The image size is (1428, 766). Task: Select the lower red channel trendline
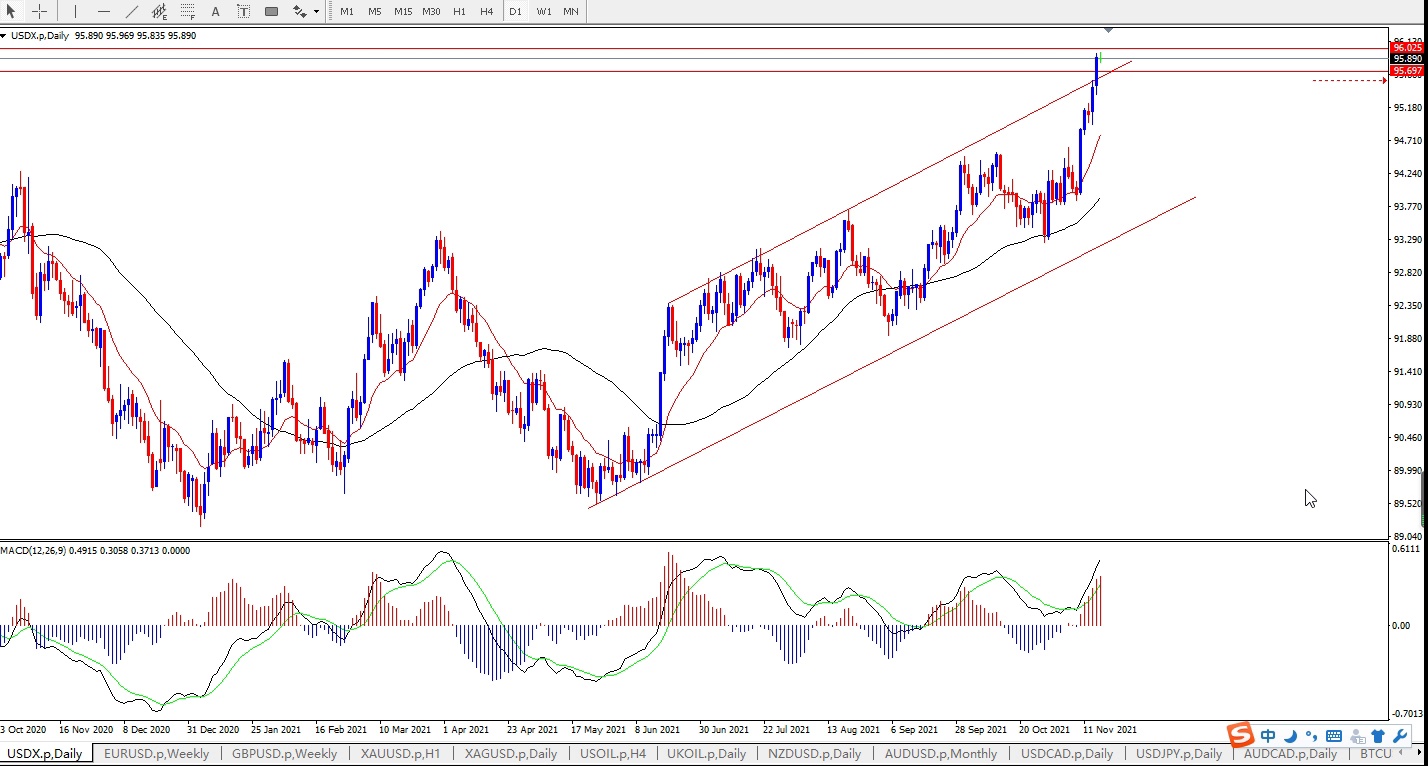click(893, 352)
